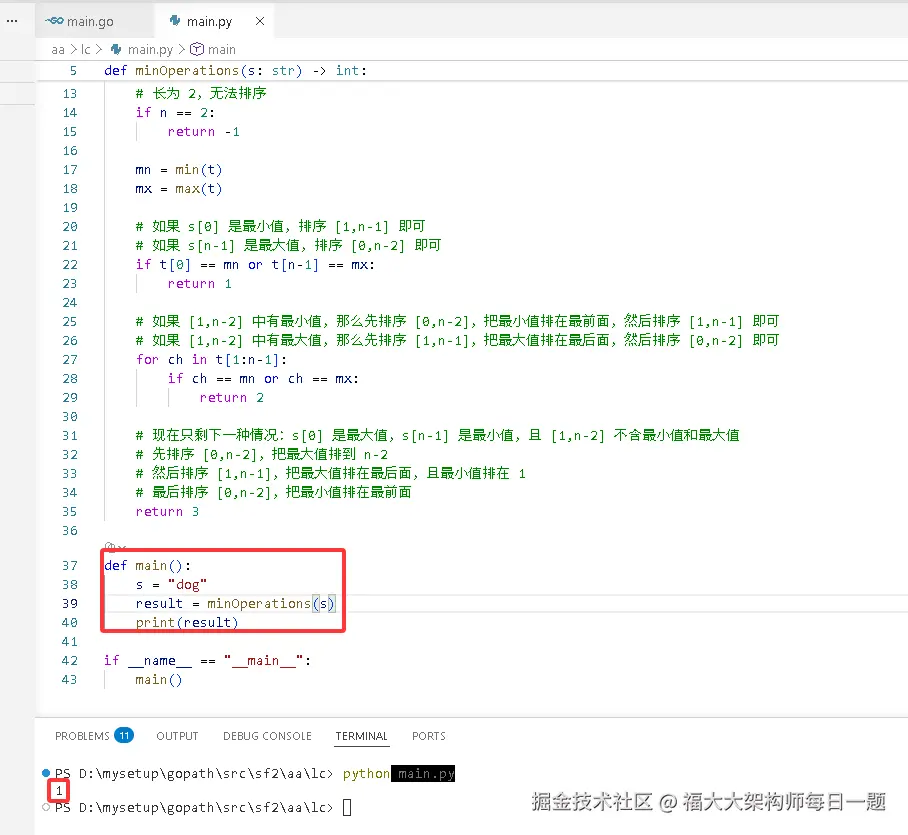908x835 pixels.
Task: Click the 'return 1' line
Action: 200,284
